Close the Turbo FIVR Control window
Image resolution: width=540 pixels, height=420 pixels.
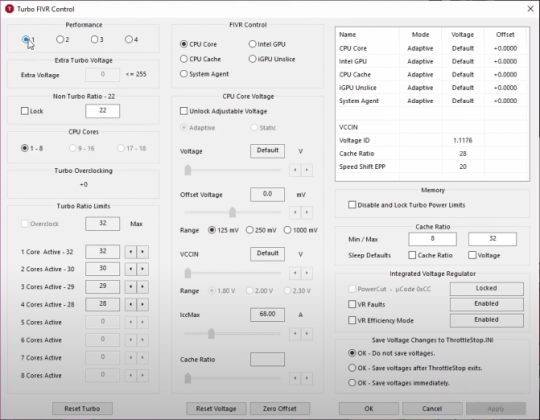[530, 9]
